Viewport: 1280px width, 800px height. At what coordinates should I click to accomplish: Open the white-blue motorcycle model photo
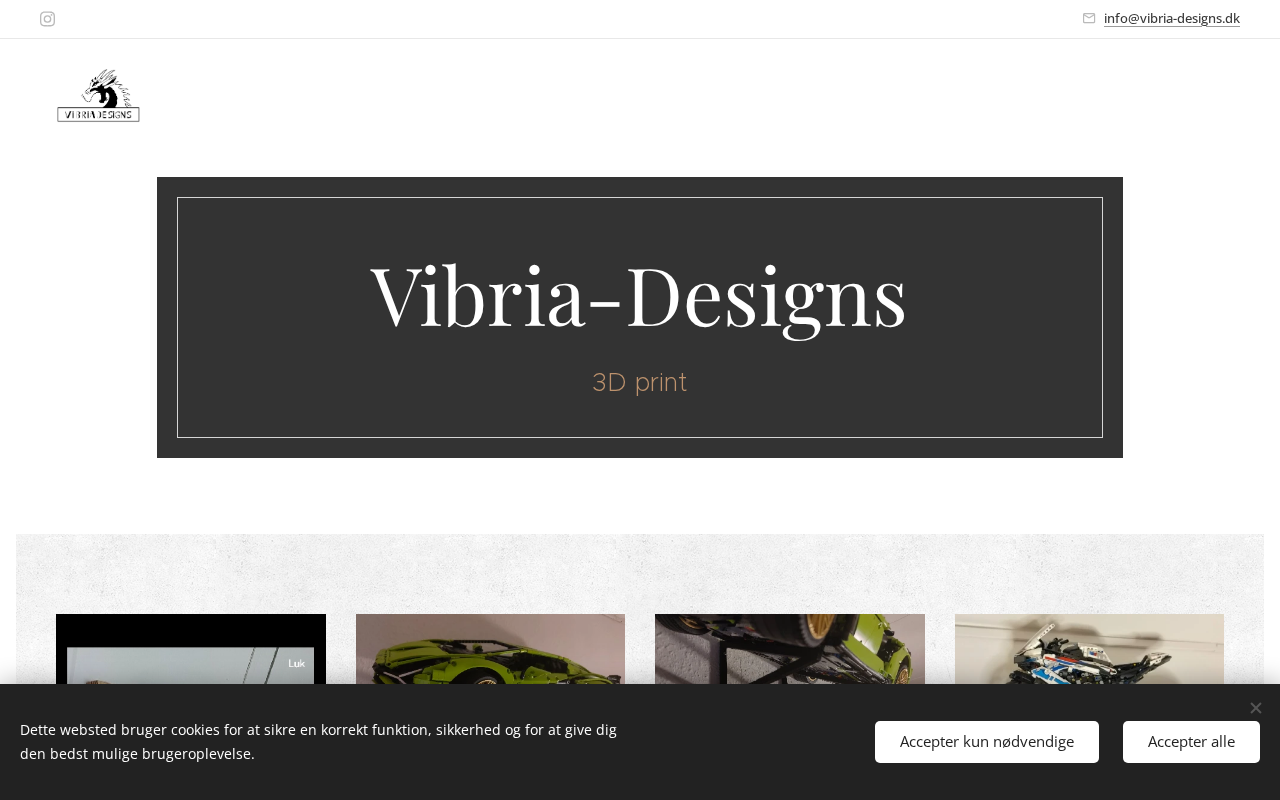pyautogui.click(x=1089, y=649)
